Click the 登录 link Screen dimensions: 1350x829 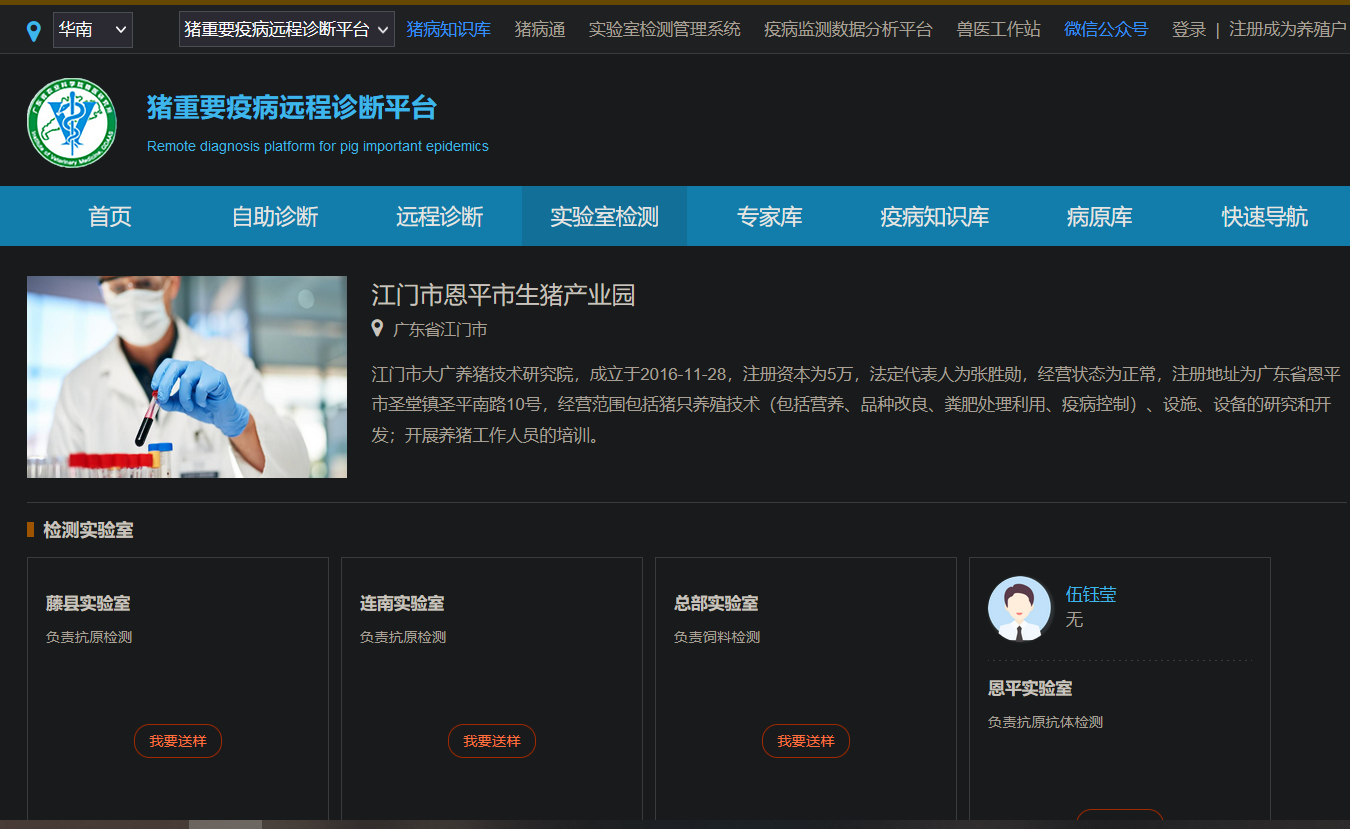[1189, 30]
